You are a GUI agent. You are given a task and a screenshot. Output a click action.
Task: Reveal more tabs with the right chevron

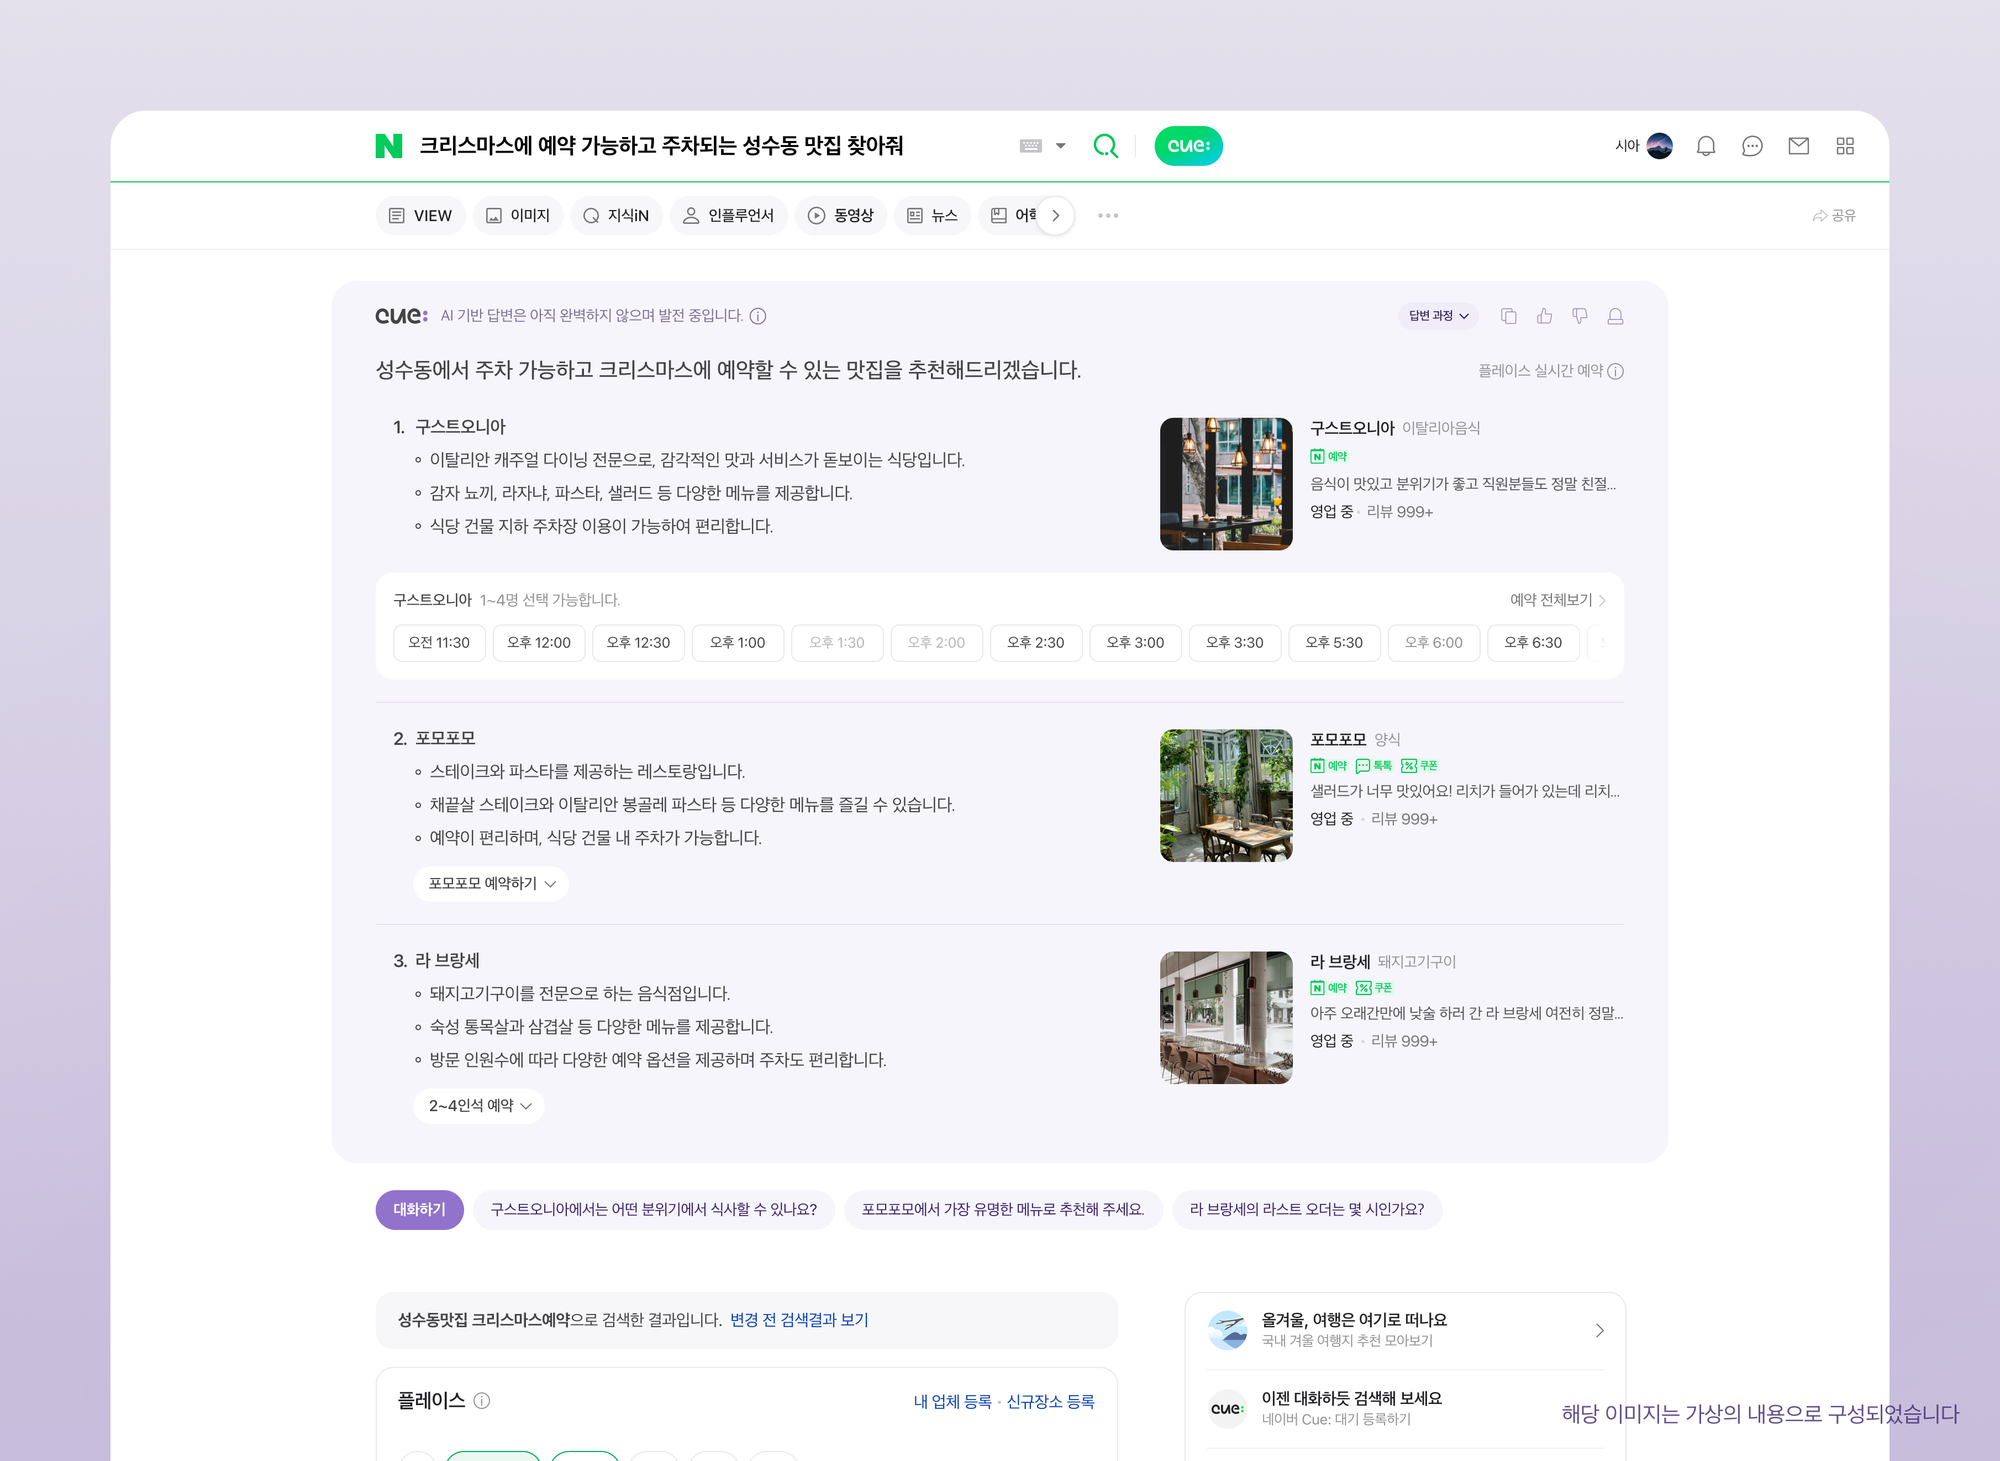(x=1056, y=215)
